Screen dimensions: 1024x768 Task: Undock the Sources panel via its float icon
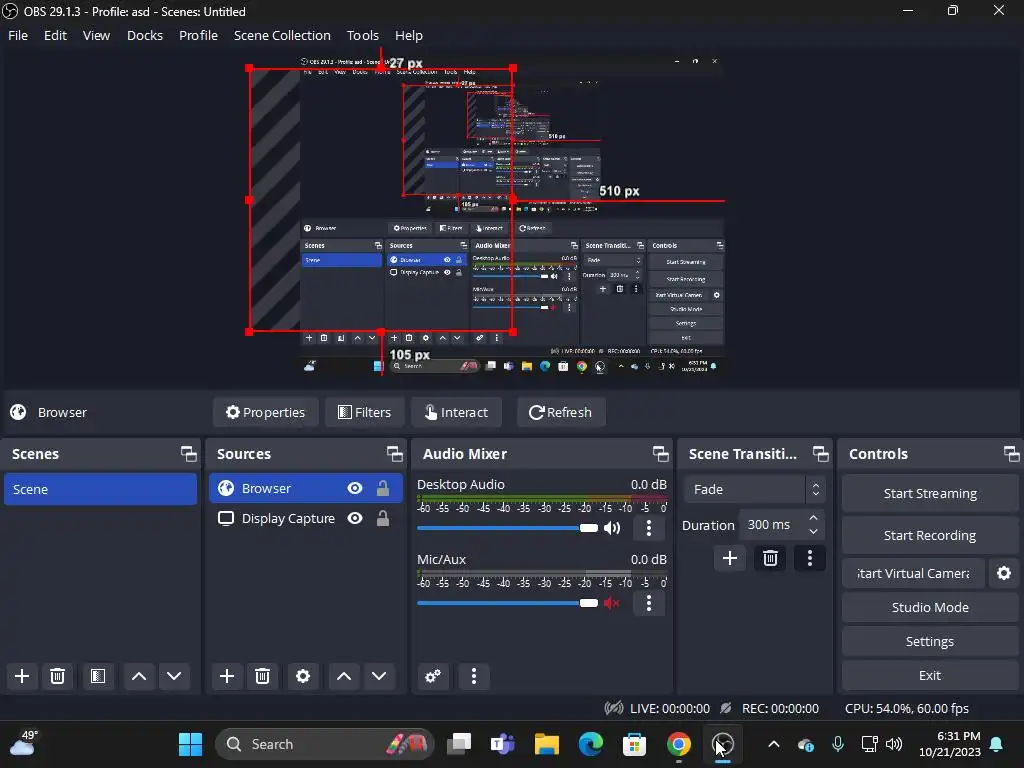[x=394, y=454]
